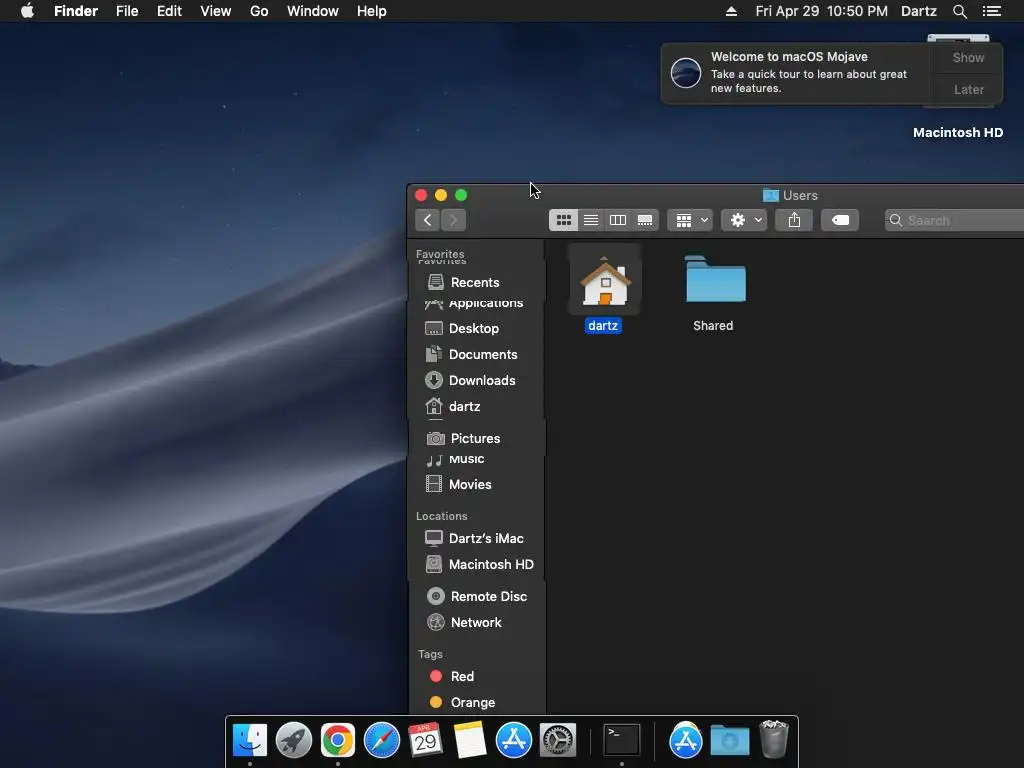Viewport: 1024px width, 768px height.
Task: Open the Downloads stack in the Dock
Action: point(729,741)
